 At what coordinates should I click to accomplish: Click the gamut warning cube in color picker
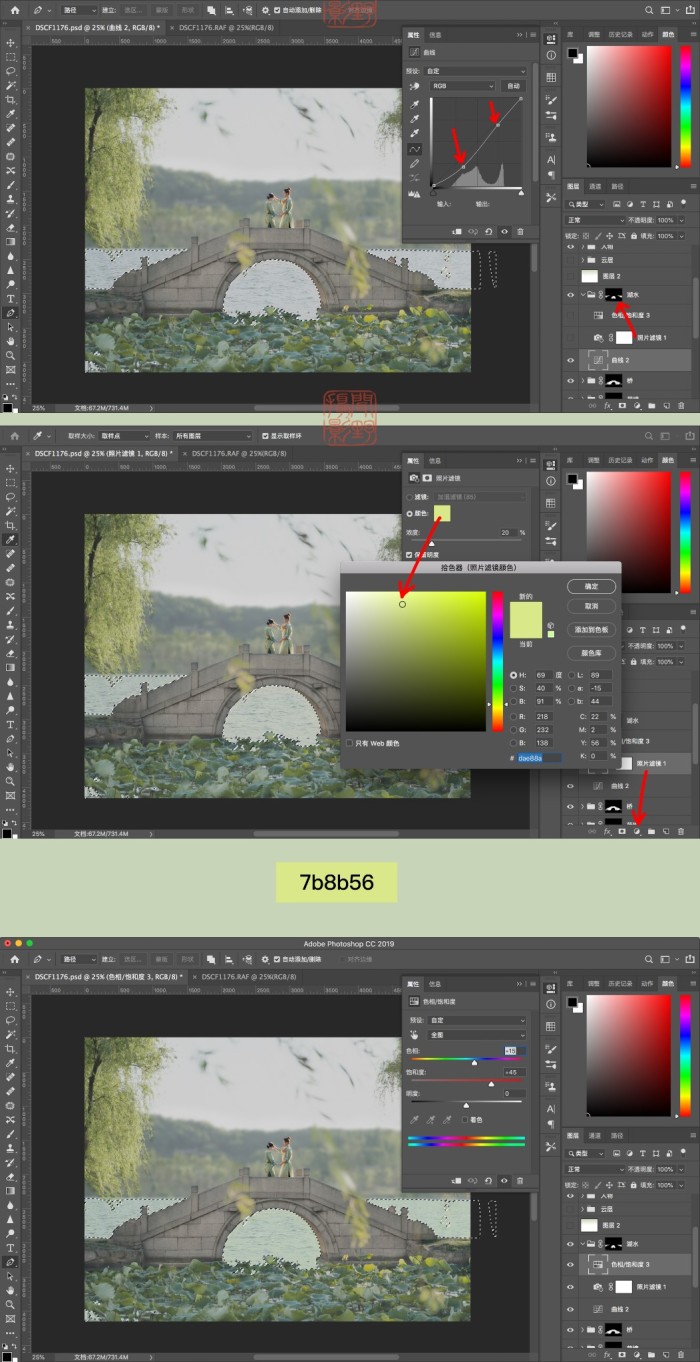click(x=551, y=625)
